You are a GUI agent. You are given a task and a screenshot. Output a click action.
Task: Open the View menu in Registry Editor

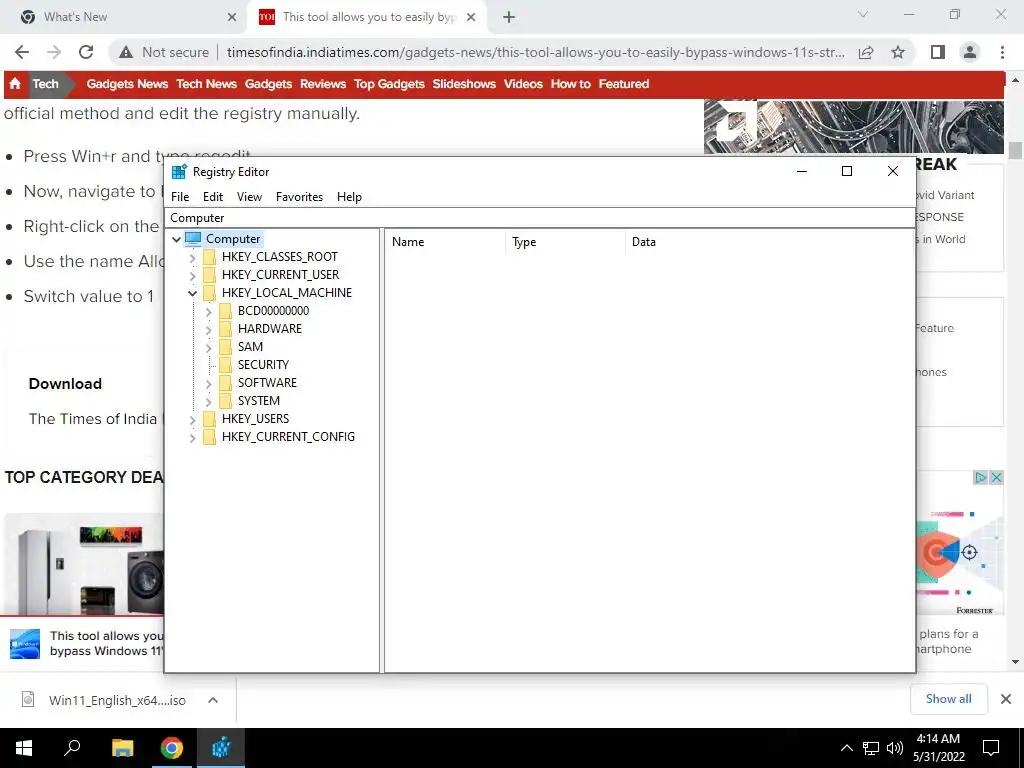[249, 197]
